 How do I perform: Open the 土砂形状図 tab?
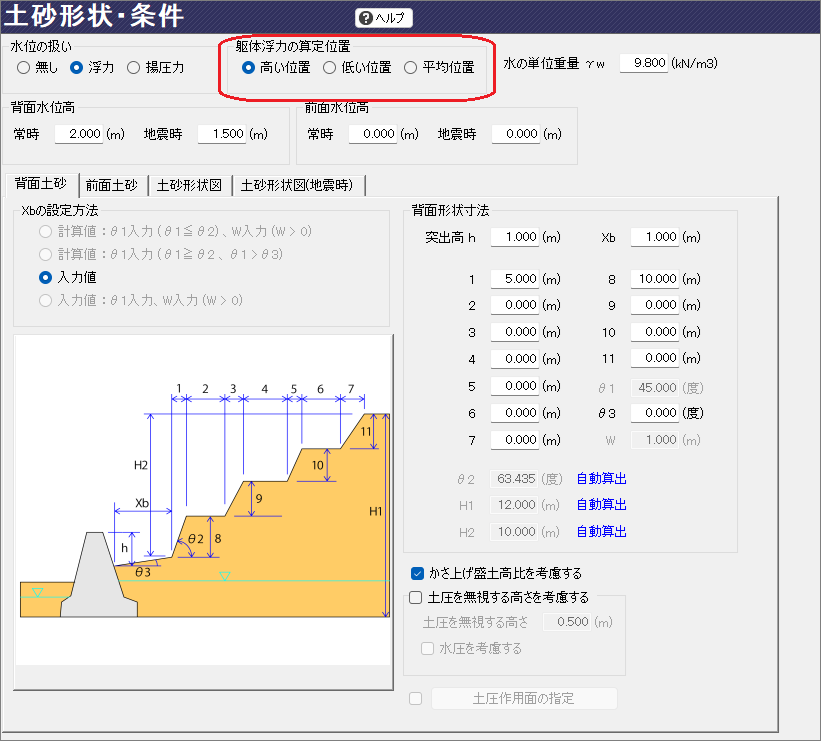tap(189, 185)
